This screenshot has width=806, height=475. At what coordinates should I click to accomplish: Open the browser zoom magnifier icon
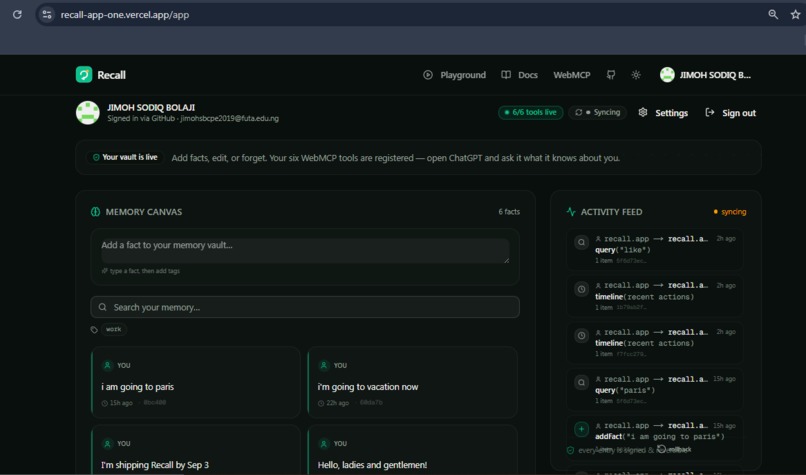pos(773,14)
